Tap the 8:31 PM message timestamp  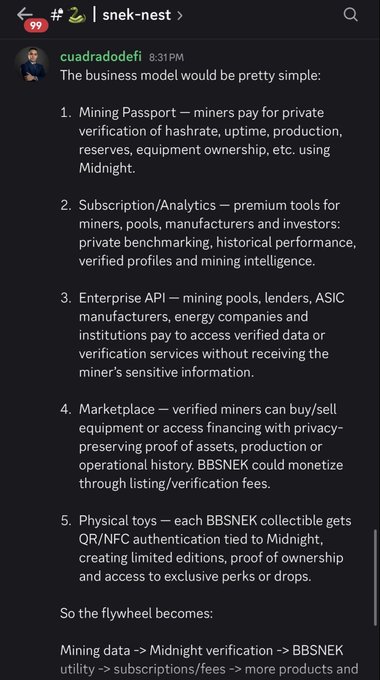click(166, 57)
